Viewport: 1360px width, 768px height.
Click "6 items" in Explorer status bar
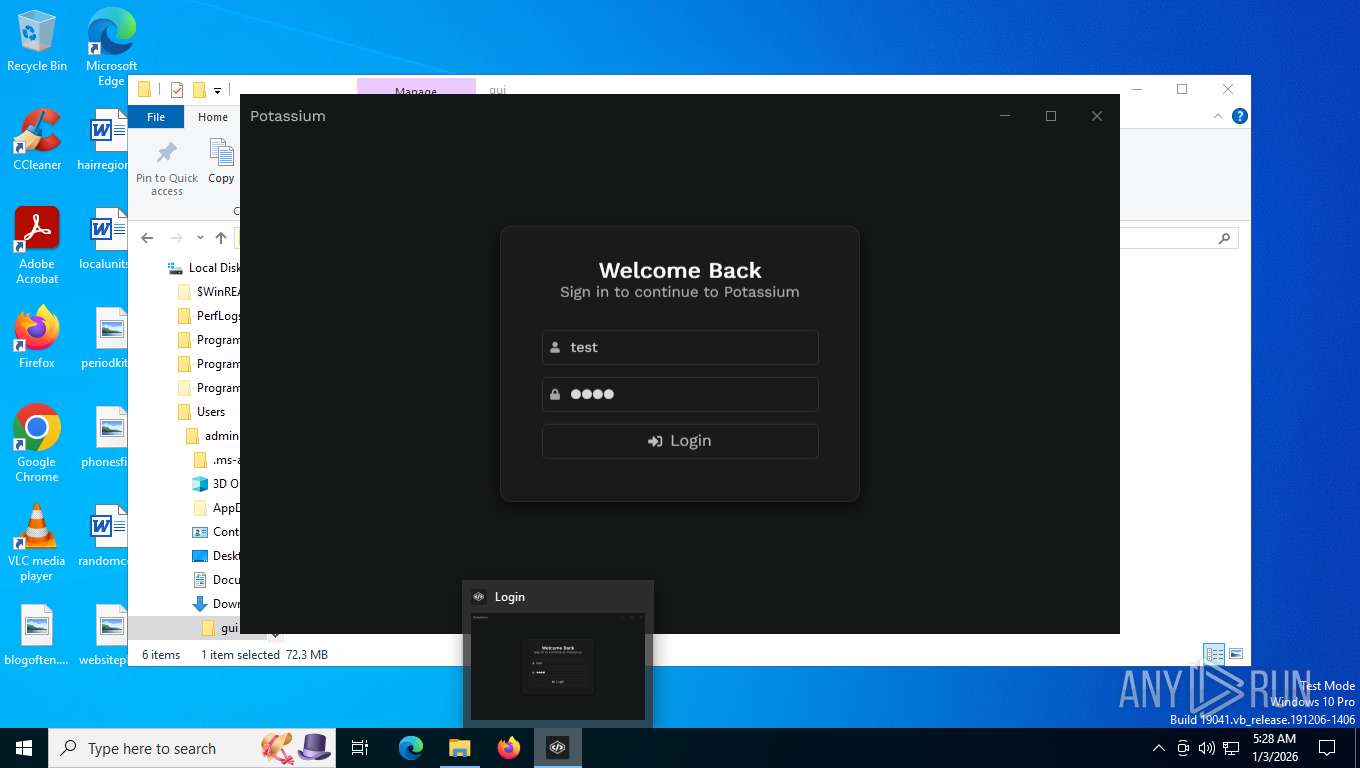click(x=161, y=655)
